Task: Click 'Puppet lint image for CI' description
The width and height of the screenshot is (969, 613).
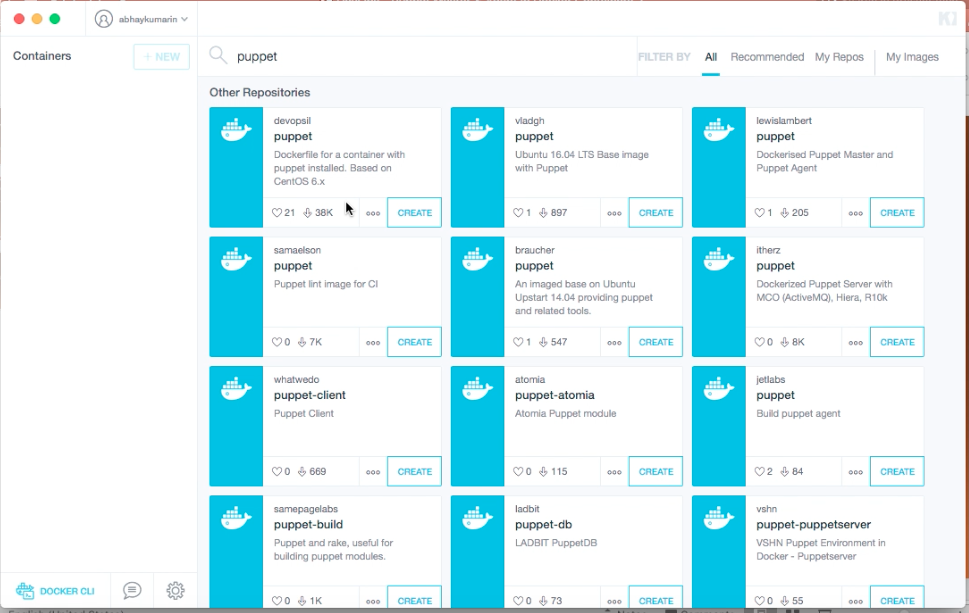Action: [x=326, y=284]
